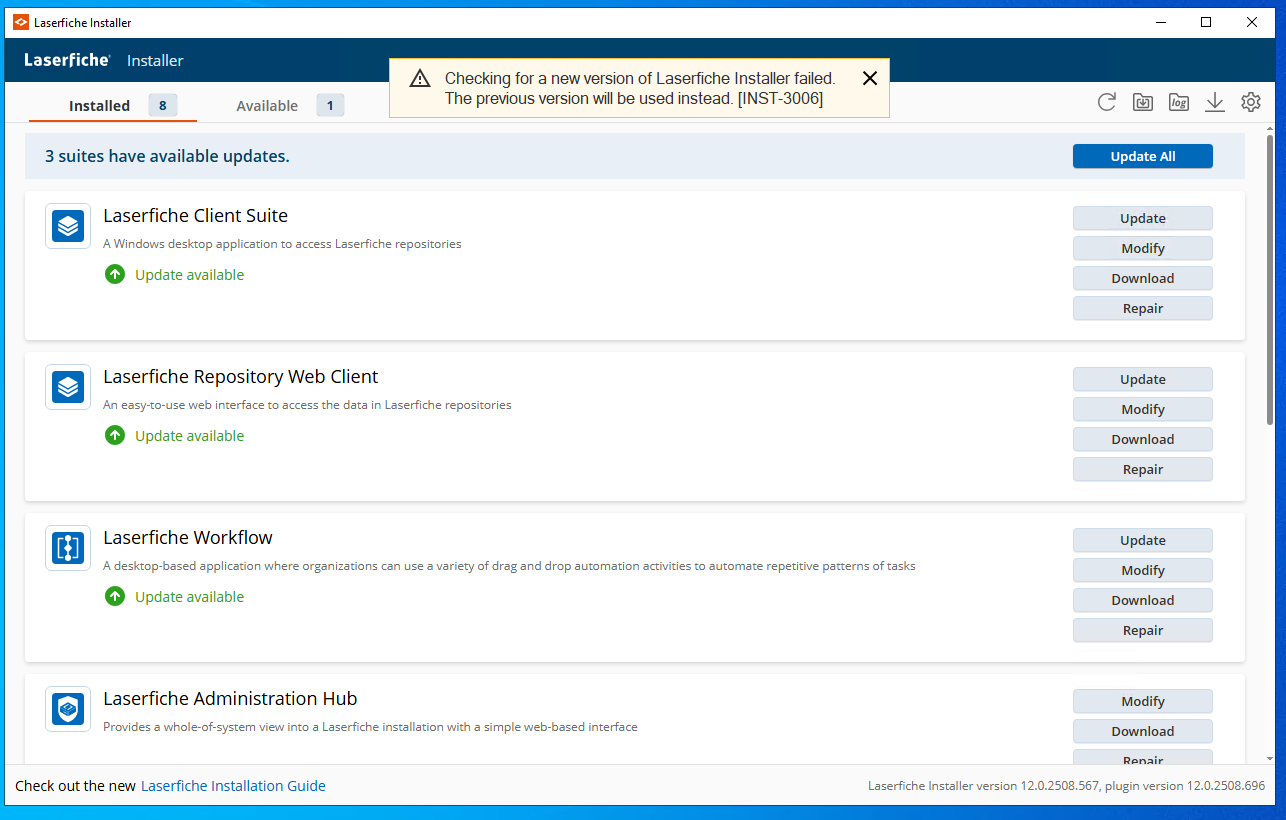The height and width of the screenshot is (820, 1286).
Task: Click the Laserfiche Client Suite title
Action: coord(195,215)
